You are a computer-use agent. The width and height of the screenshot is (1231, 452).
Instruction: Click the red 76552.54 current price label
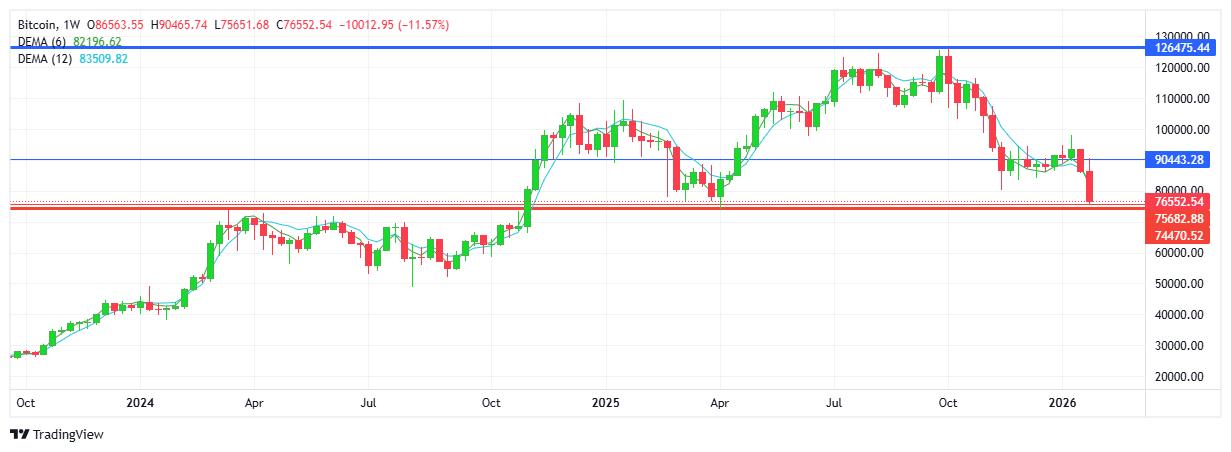(1181, 202)
